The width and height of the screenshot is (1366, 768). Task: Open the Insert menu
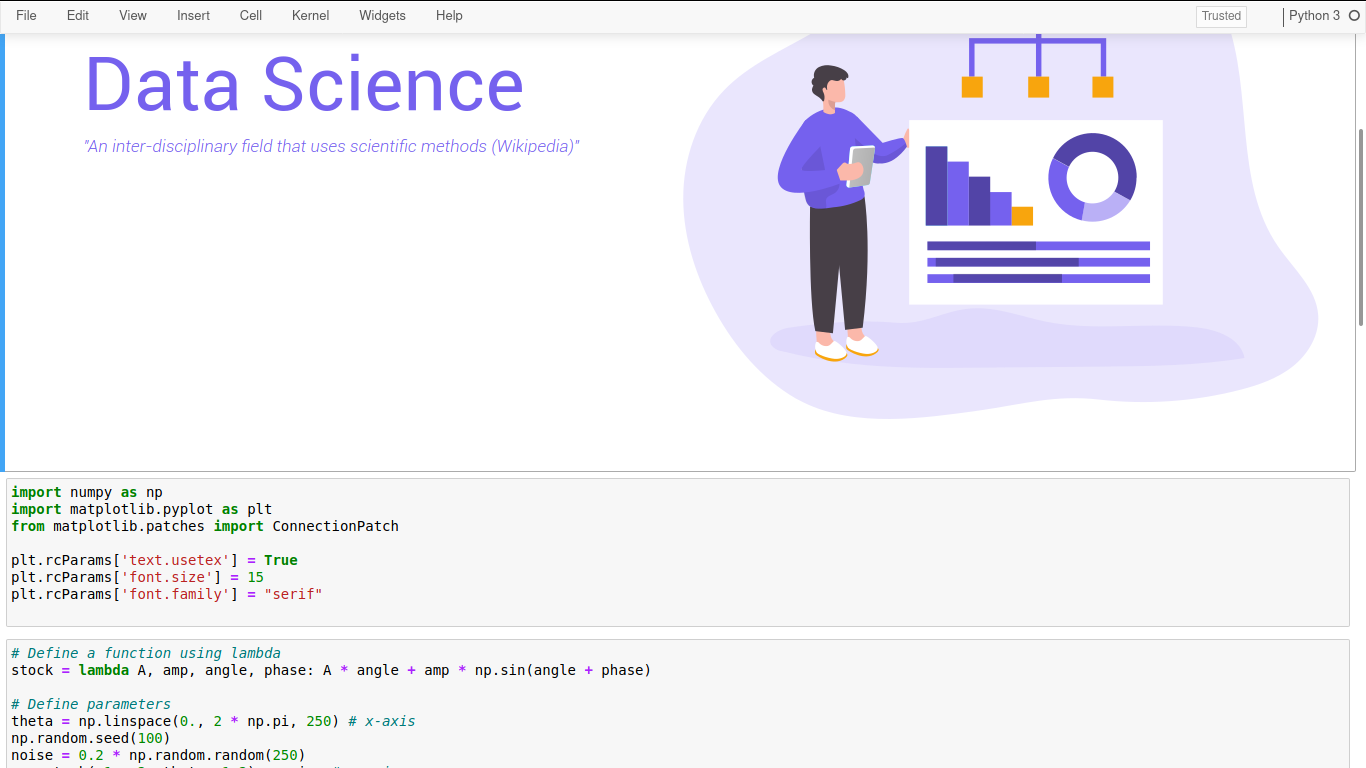click(193, 16)
